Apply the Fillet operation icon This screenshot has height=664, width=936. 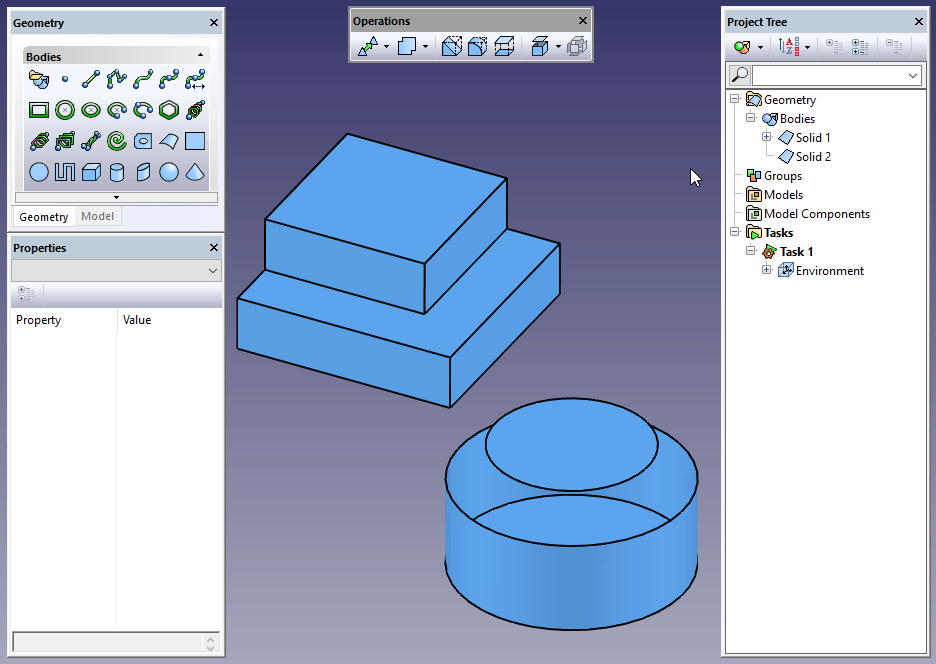pyautogui.click(x=478, y=46)
